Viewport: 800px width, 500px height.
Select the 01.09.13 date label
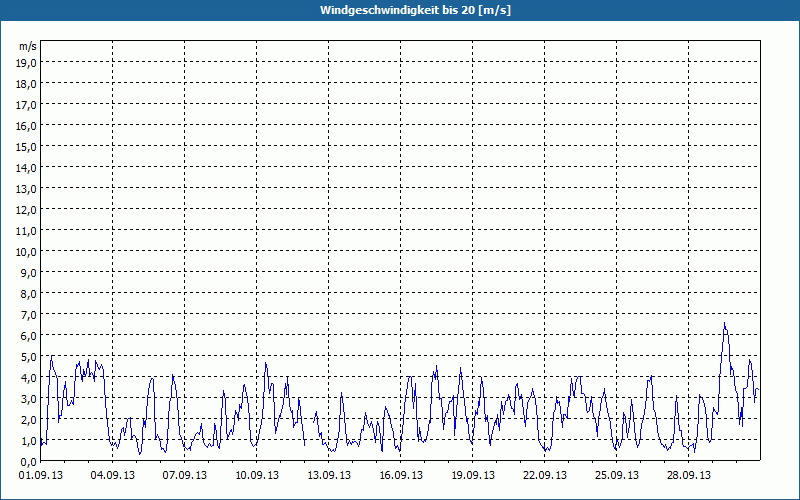click(41, 476)
